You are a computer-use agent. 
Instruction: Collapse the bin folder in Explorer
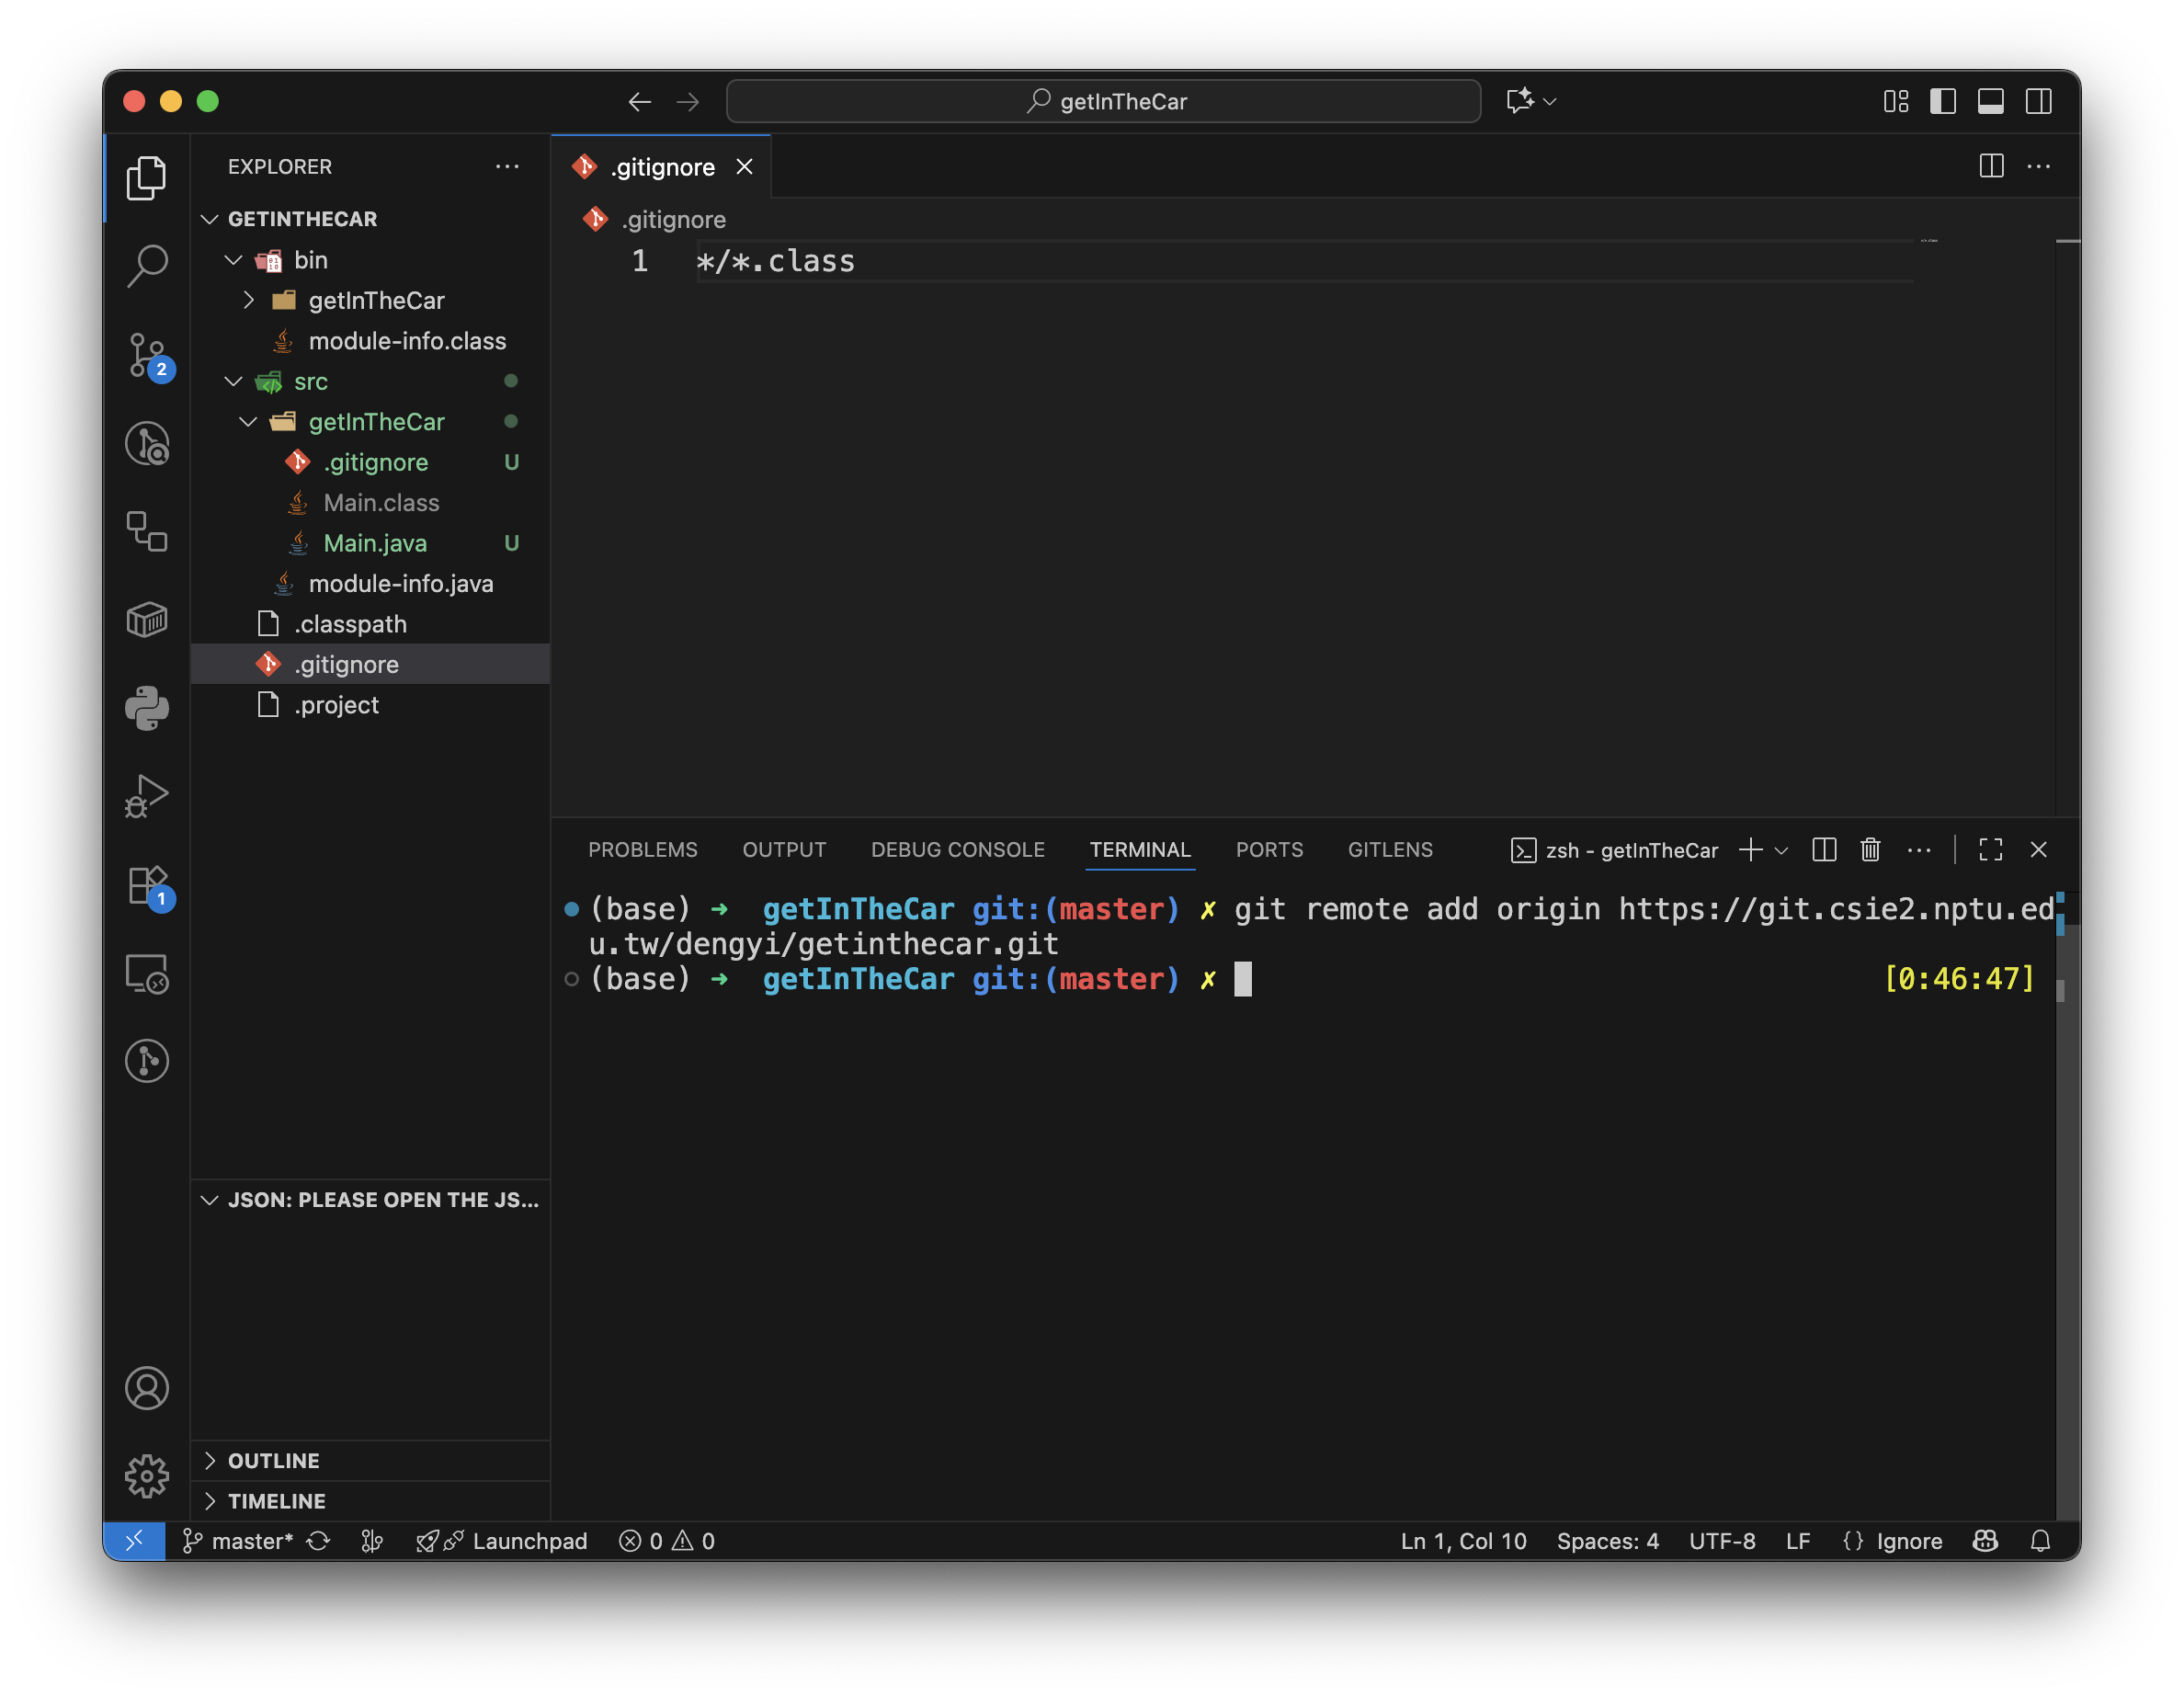coord(234,260)
